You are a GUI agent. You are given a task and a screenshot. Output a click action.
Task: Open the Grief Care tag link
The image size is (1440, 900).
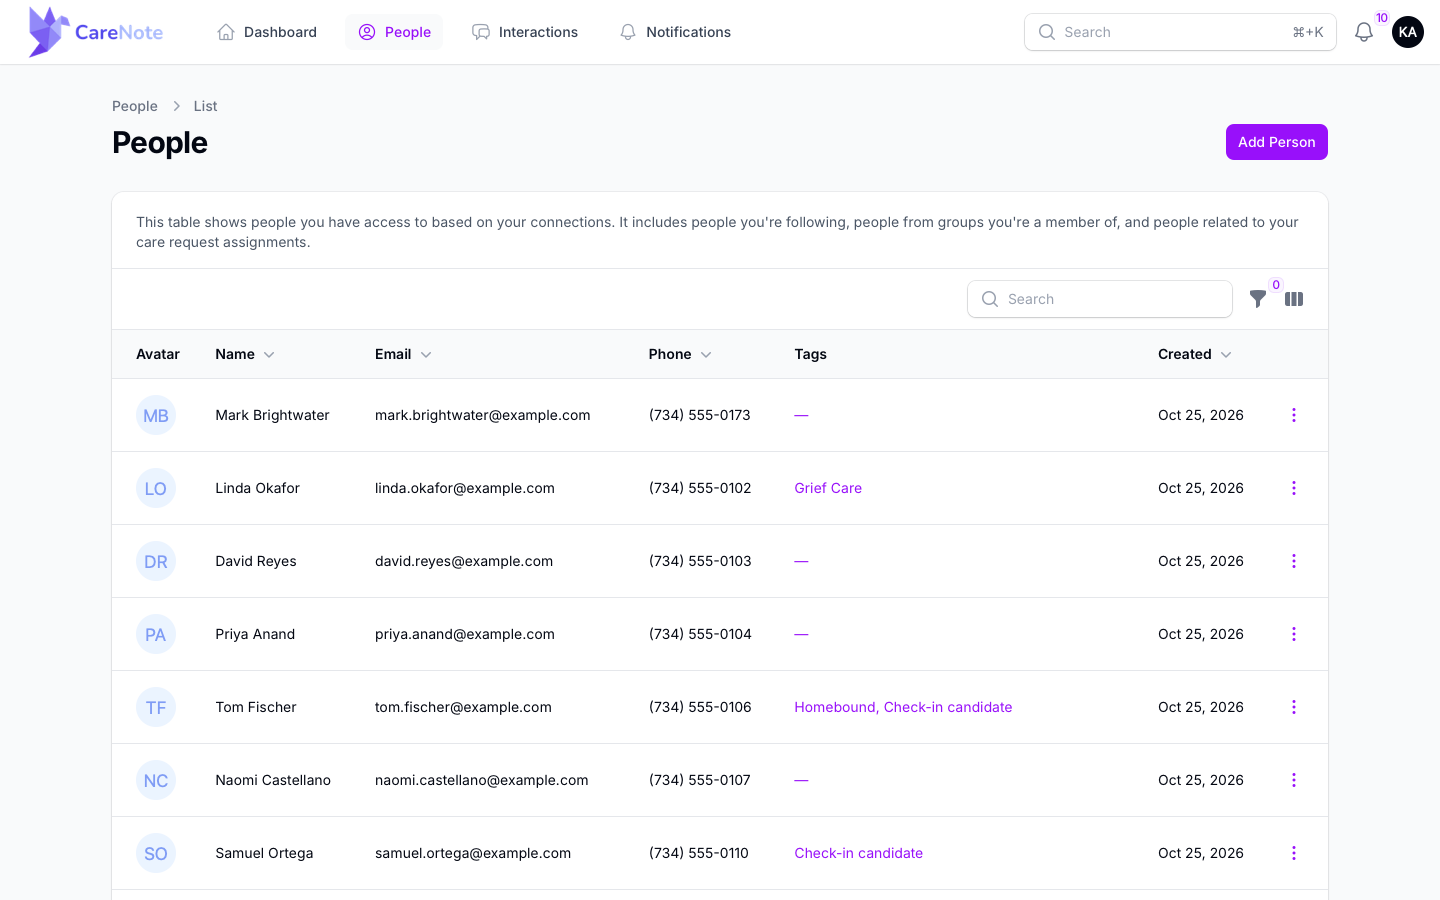coord(828,488)
